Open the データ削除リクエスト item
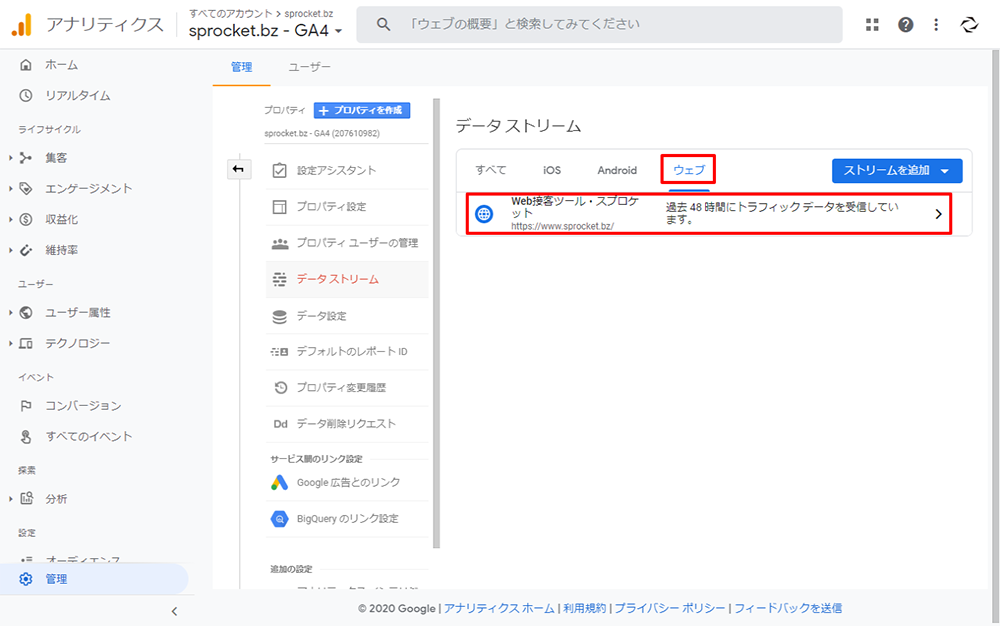The height and width of the screenshot is (626, 1000). 347,424
